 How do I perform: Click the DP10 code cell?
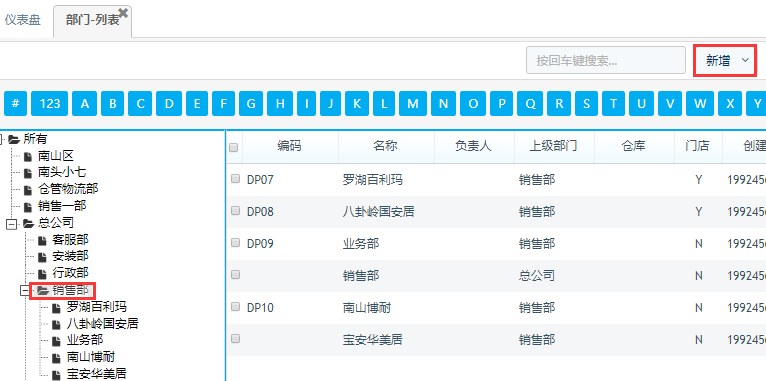click(x=260, y=308)
